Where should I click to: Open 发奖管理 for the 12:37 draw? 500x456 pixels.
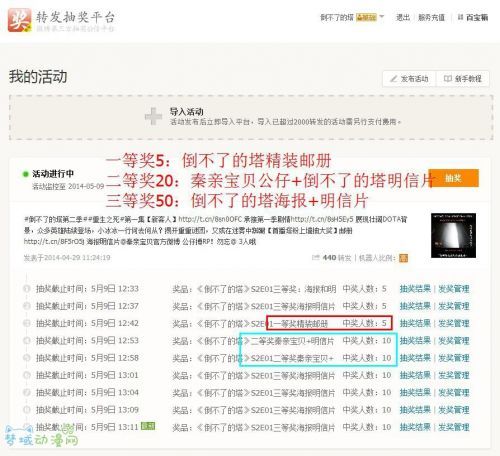click(x=454, y=306)
